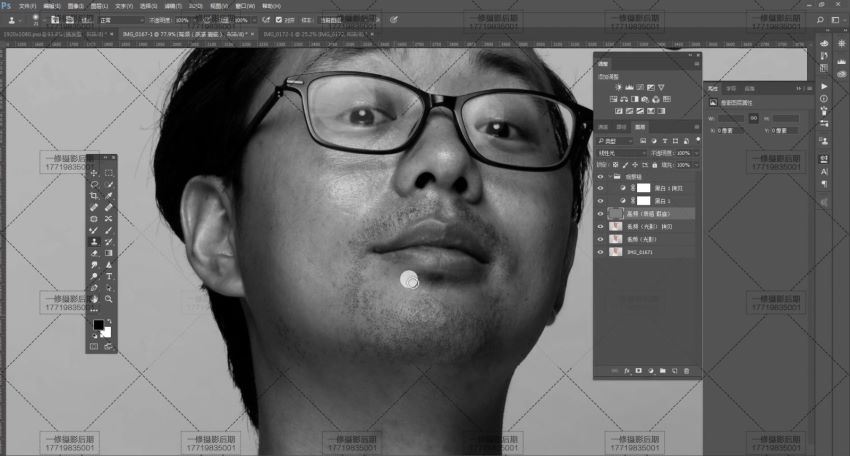850x456 pixels.
Task: Add a Levels adjustment
Action: pyautogui.click(x=629, y=87)
